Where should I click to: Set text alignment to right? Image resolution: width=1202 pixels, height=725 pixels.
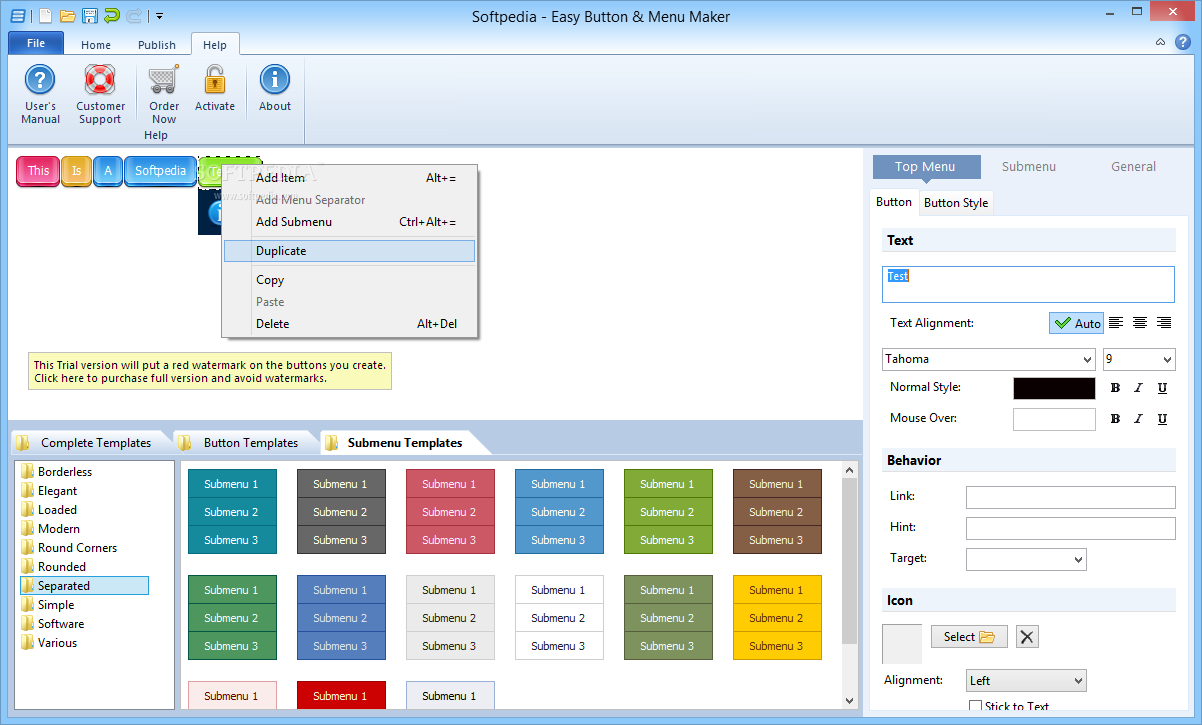tap(1164, 323)
